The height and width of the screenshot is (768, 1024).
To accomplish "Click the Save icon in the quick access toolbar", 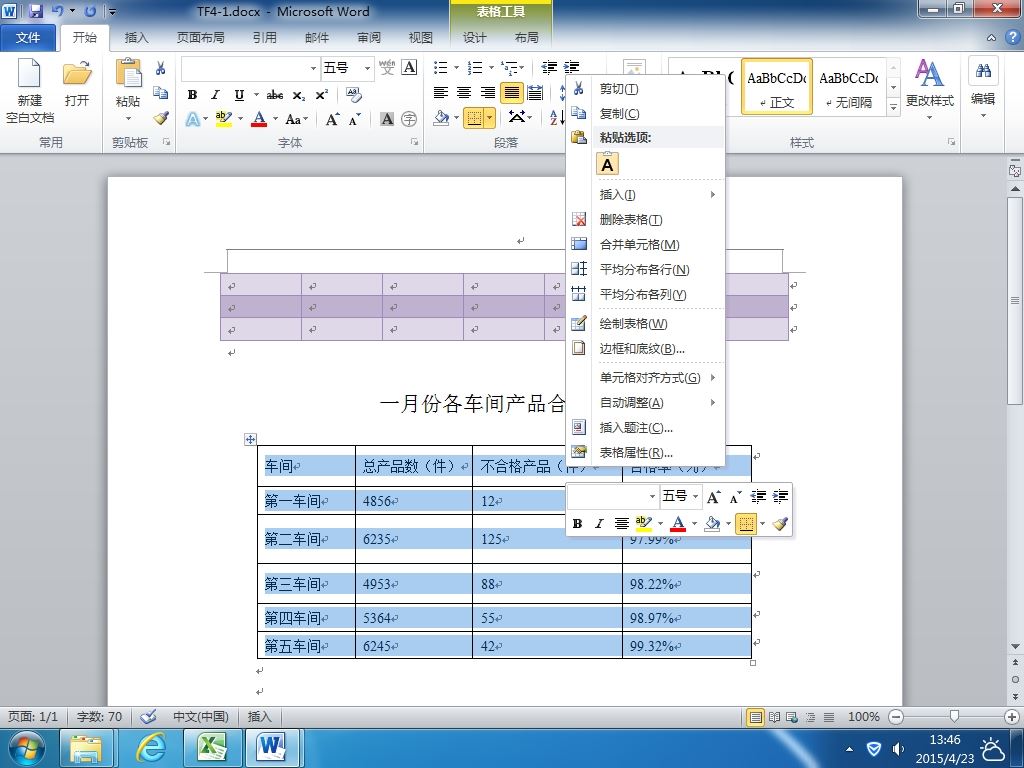I will point(35,11).
